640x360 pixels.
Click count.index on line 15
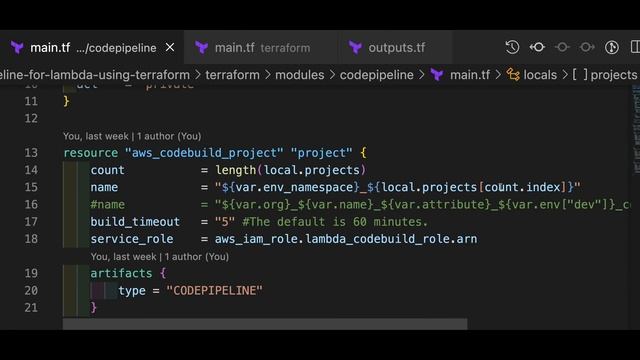[x=522, y=187]
